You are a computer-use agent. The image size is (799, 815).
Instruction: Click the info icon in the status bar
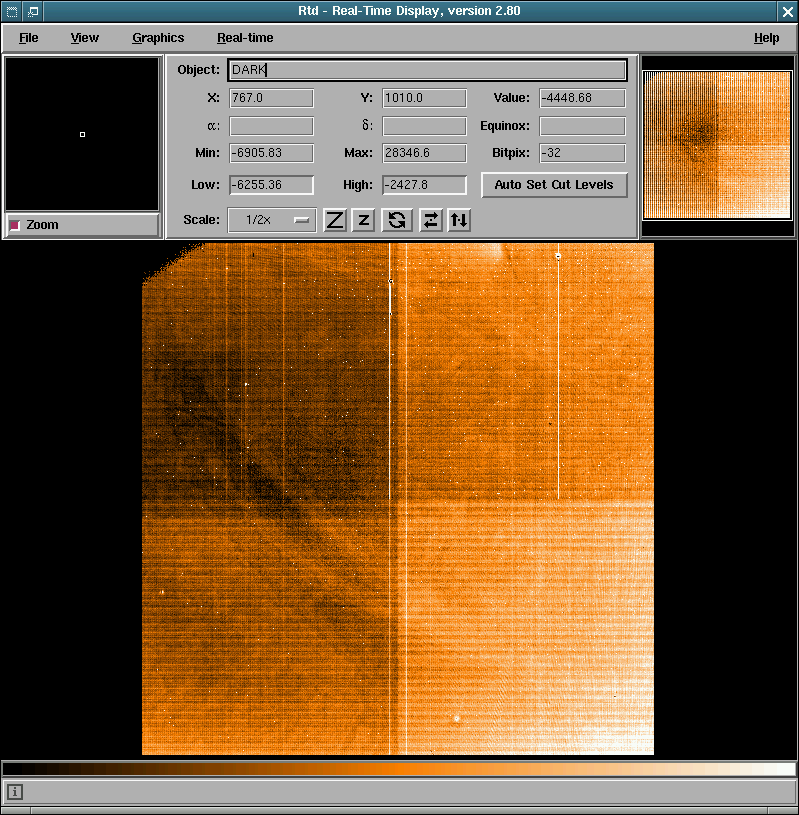tap(15, 792)
